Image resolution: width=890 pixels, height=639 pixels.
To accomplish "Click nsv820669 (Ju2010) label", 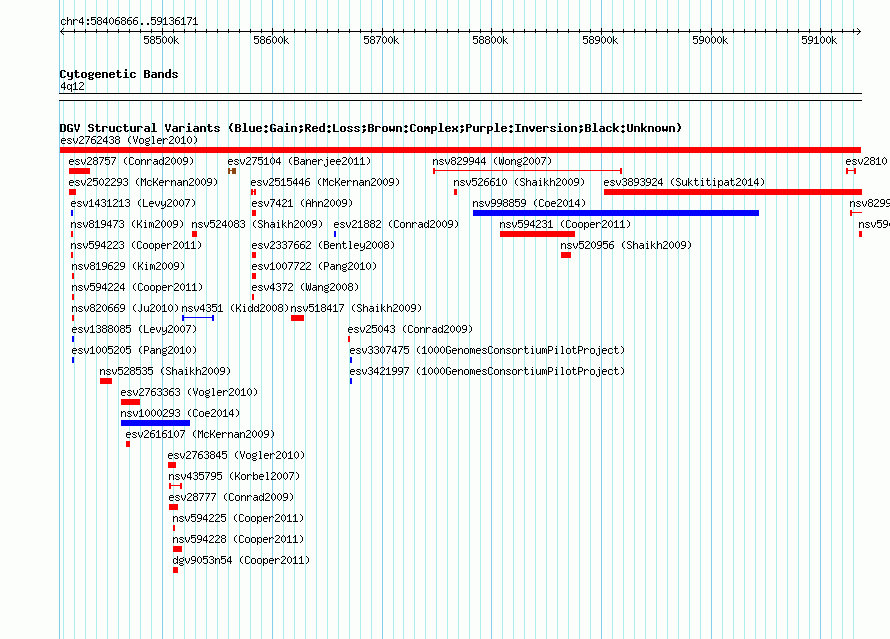I will pyautogui.click(x=125, y=308).
